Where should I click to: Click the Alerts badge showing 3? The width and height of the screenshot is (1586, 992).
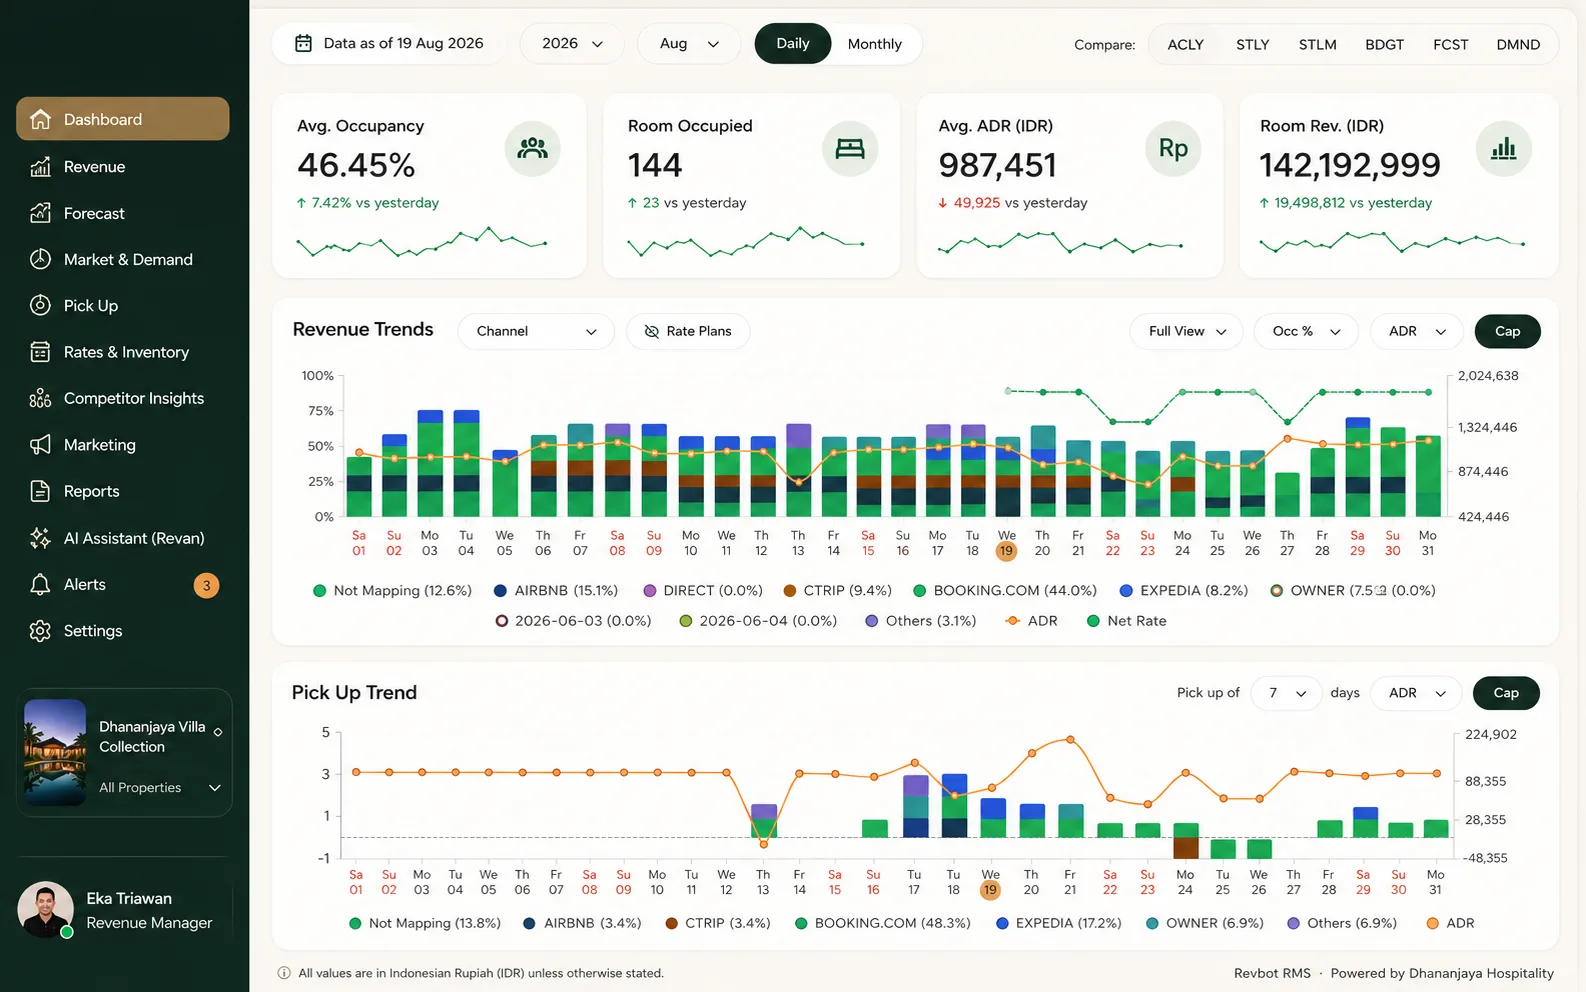206,585
